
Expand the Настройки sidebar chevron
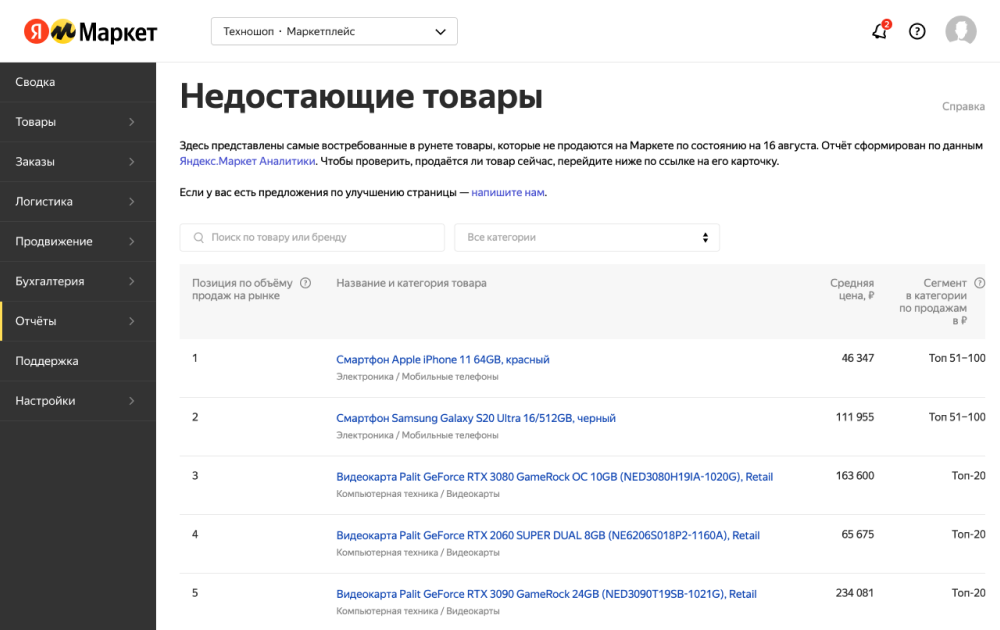(131, 401)
